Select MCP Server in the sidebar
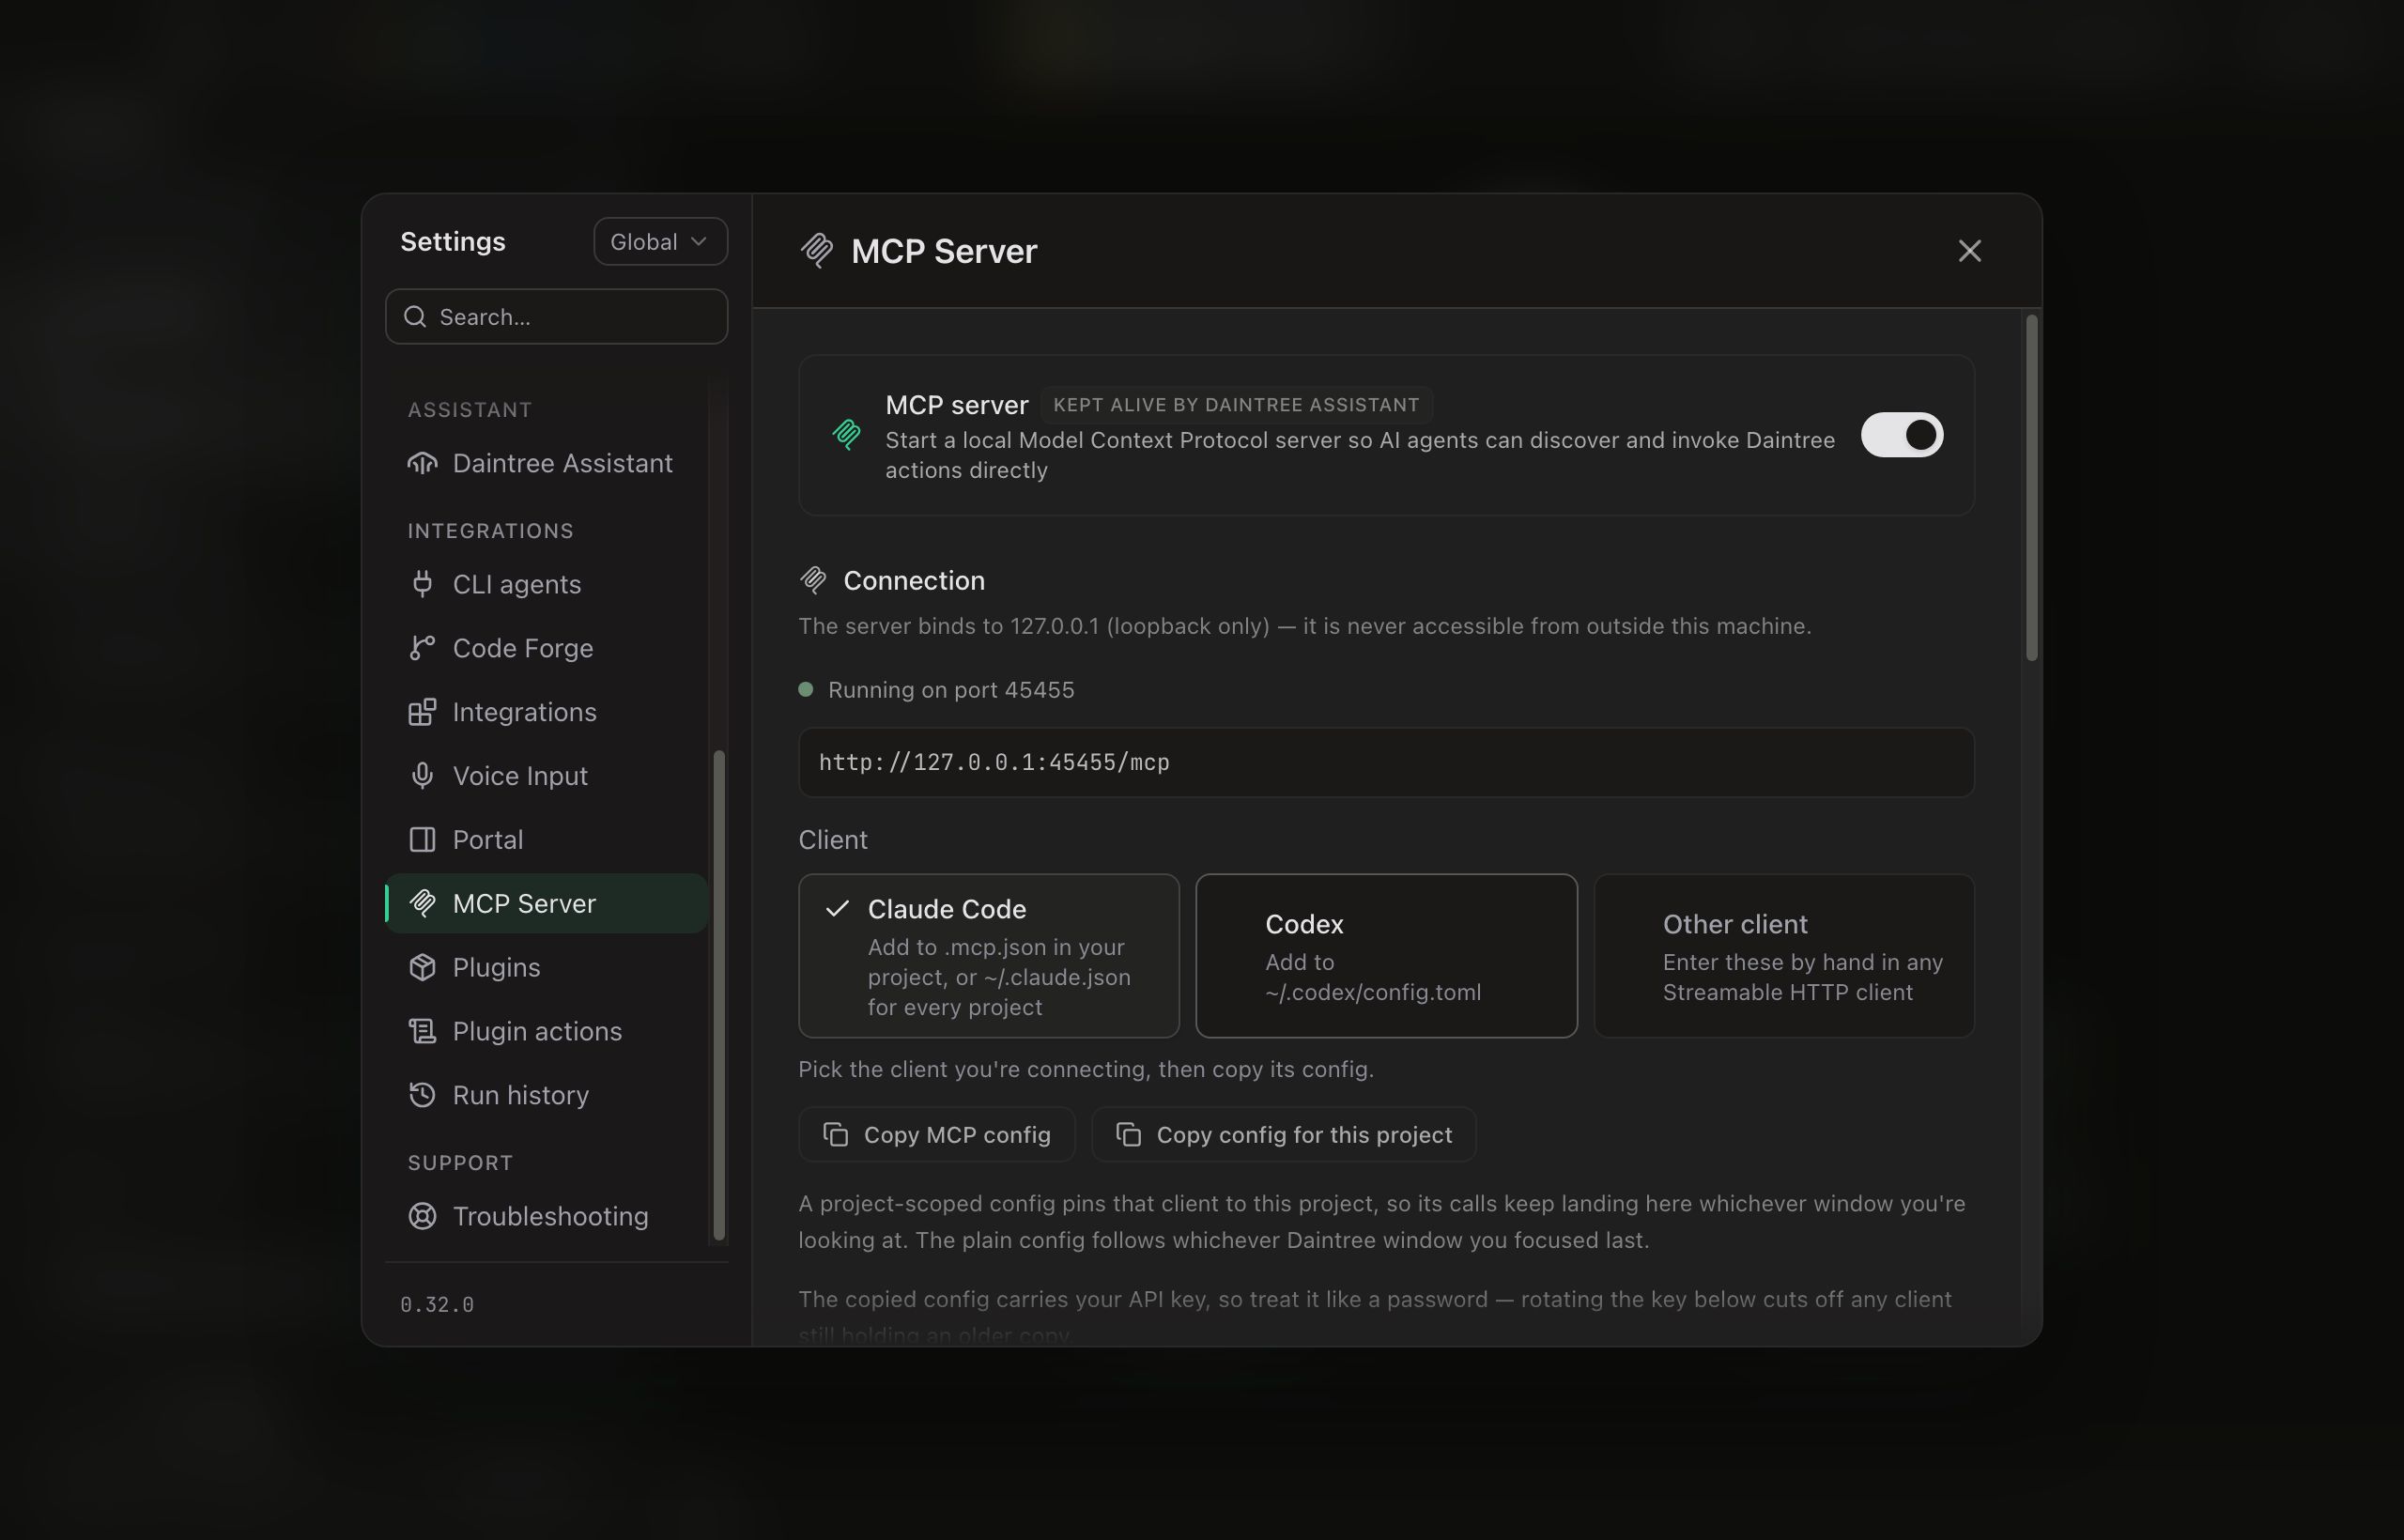Screen dimensions: 2404x1540 pos(546,903)
